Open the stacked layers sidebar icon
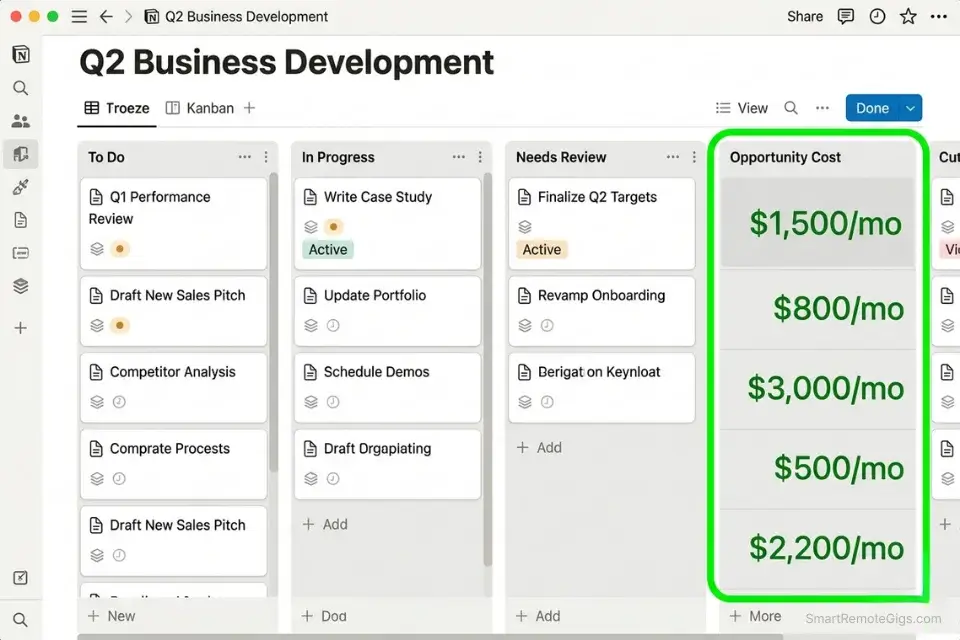This screenshot has width=960, height=640. tap(21, 286)
